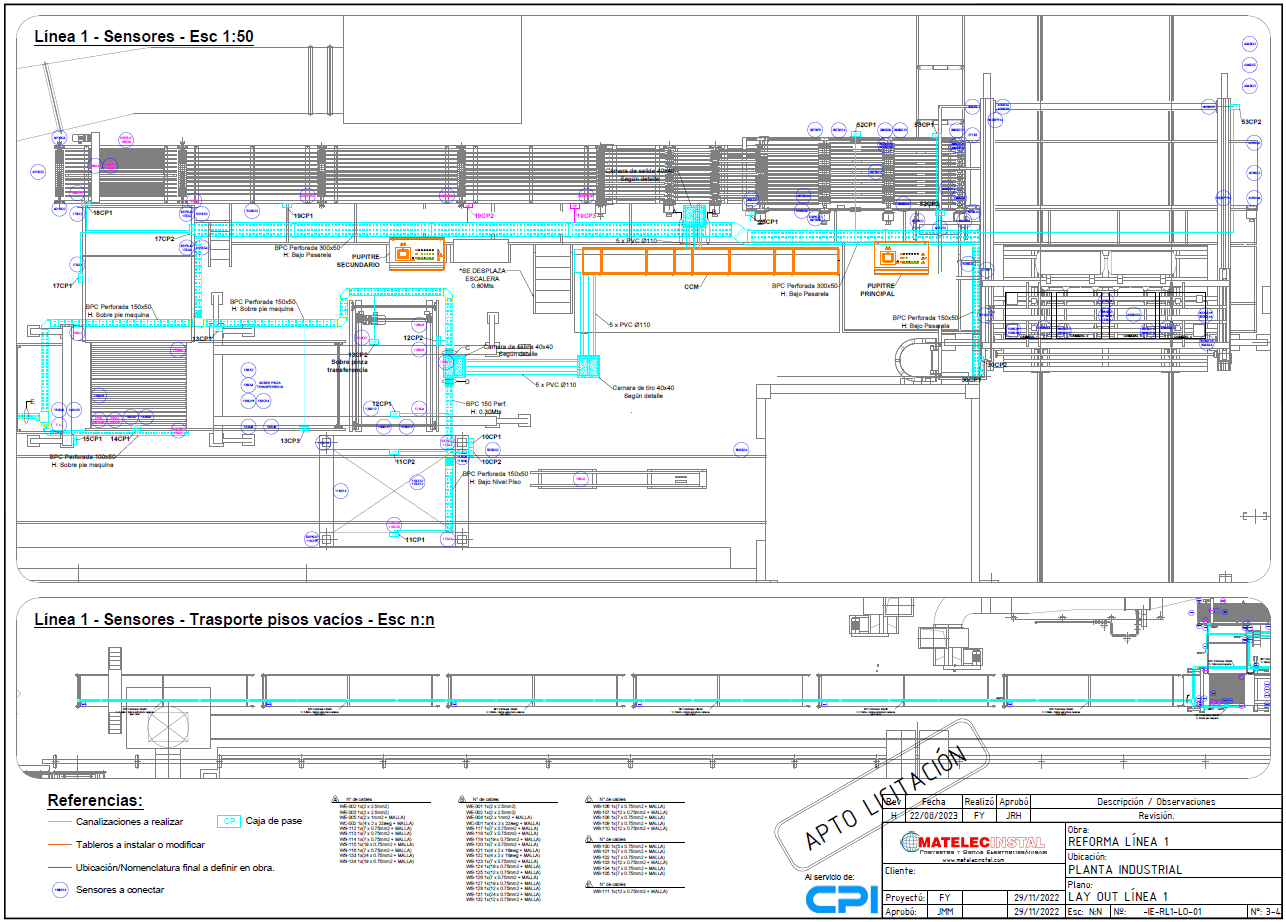Click the Caja de pase CP legend symbol

[x=229, y=821]
